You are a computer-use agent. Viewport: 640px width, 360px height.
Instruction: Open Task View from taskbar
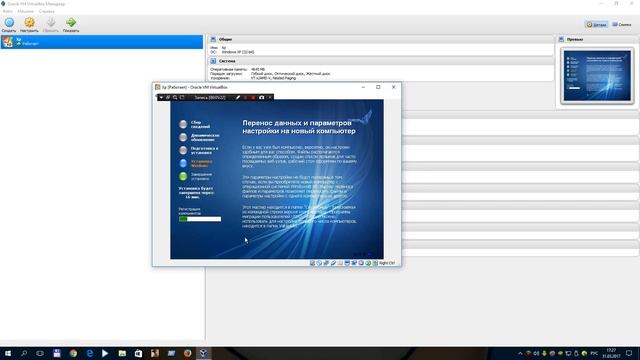(x=40, y=353)
